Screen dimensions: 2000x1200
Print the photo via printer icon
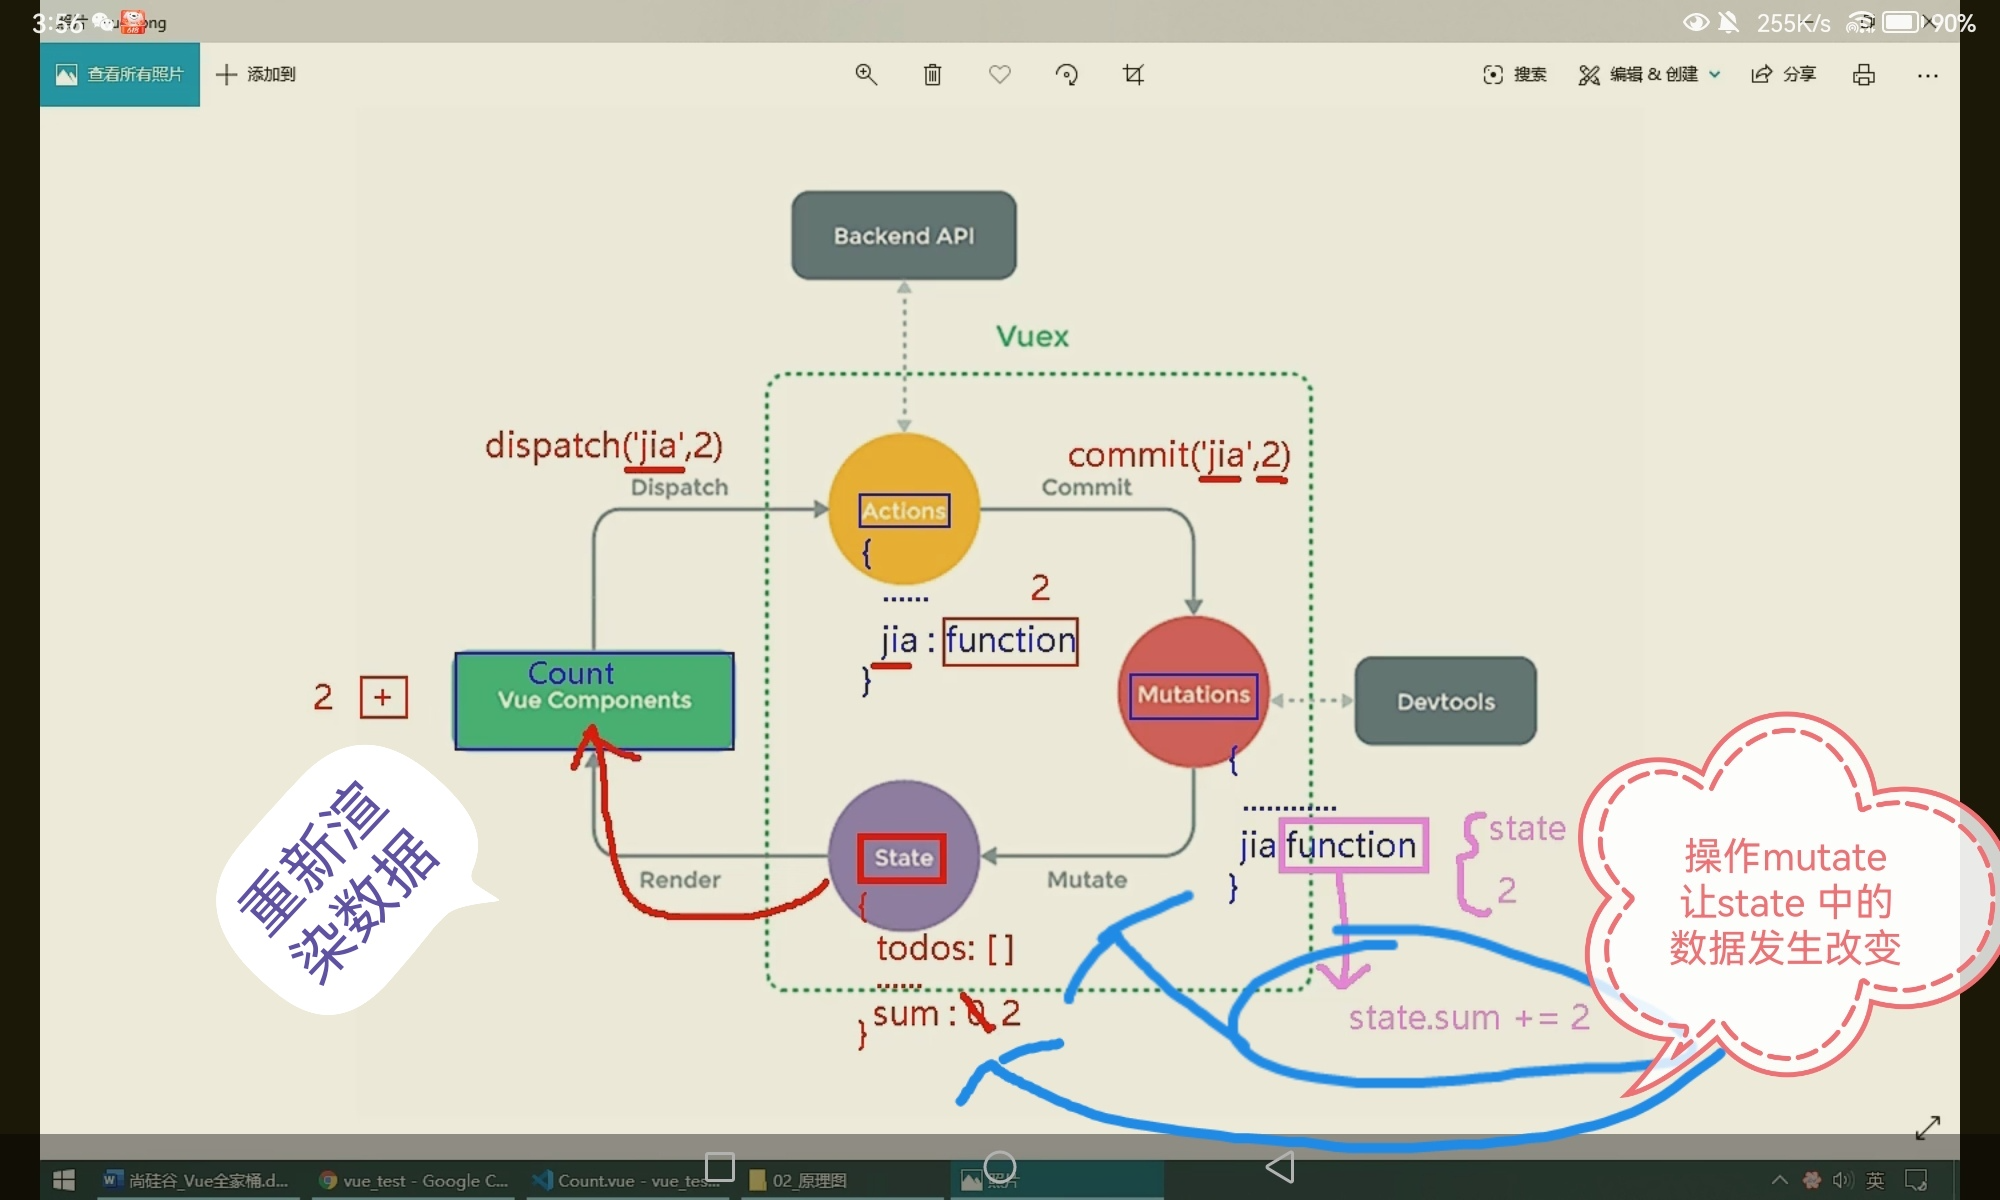[x=1863, y=74]
